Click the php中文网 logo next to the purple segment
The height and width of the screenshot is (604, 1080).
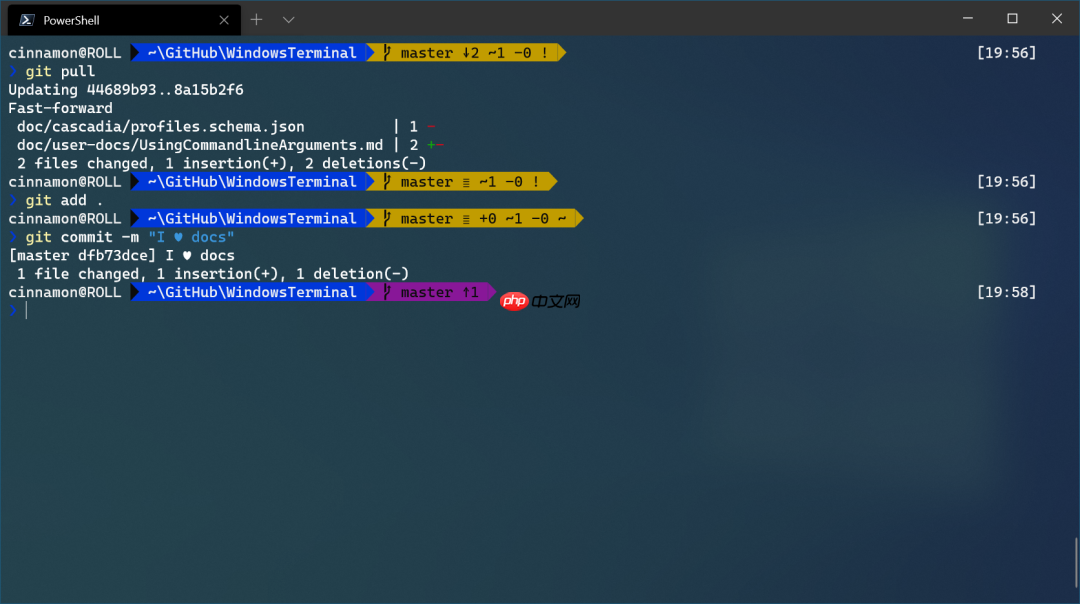coord(540,300)
